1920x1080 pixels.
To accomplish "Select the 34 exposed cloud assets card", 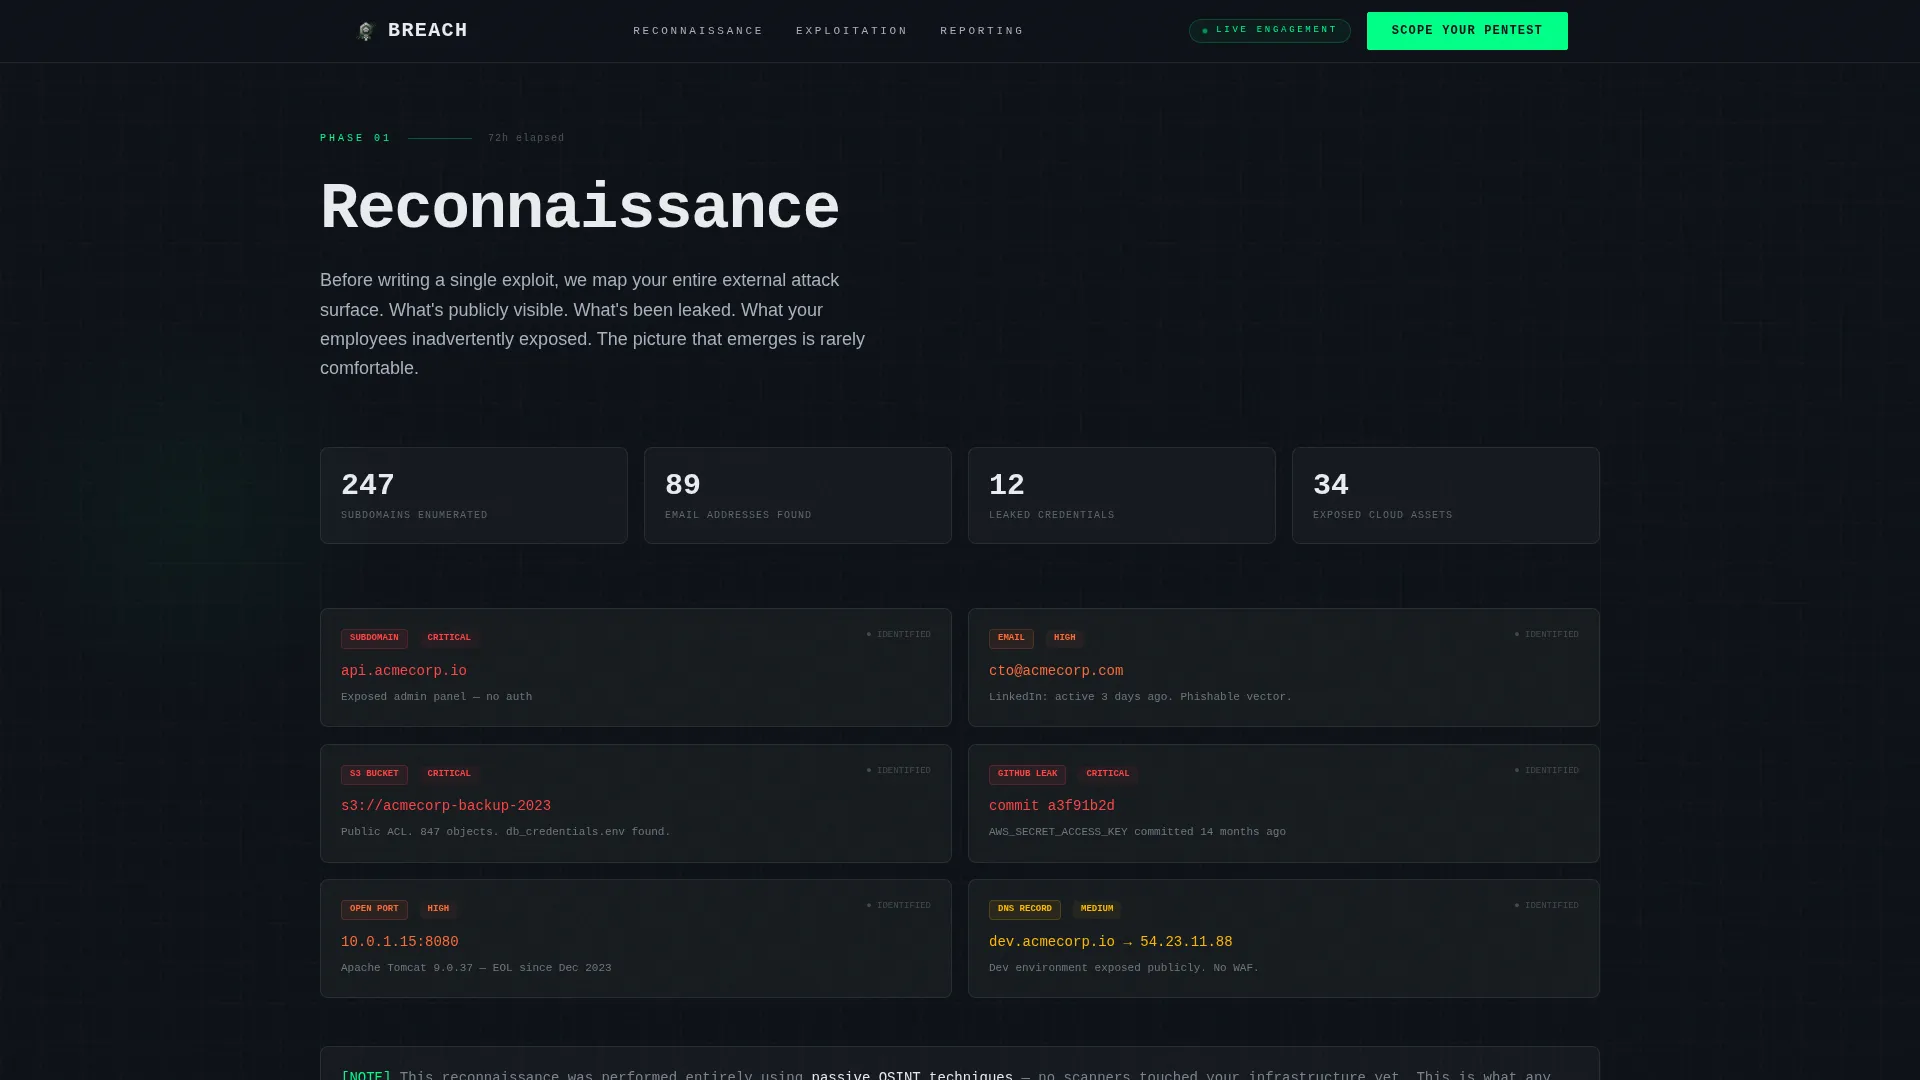I will (1446, 496).
